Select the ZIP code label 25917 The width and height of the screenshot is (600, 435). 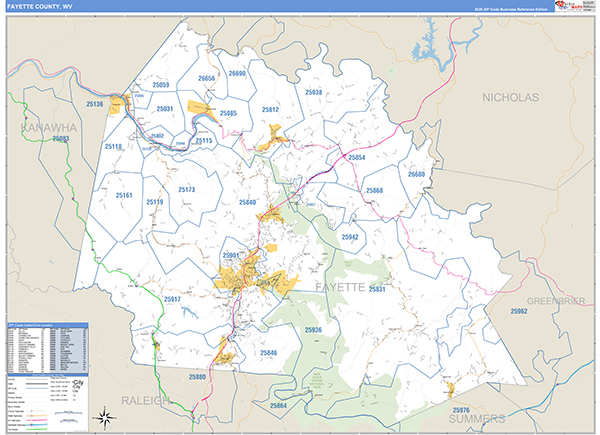tap(172, 299)
